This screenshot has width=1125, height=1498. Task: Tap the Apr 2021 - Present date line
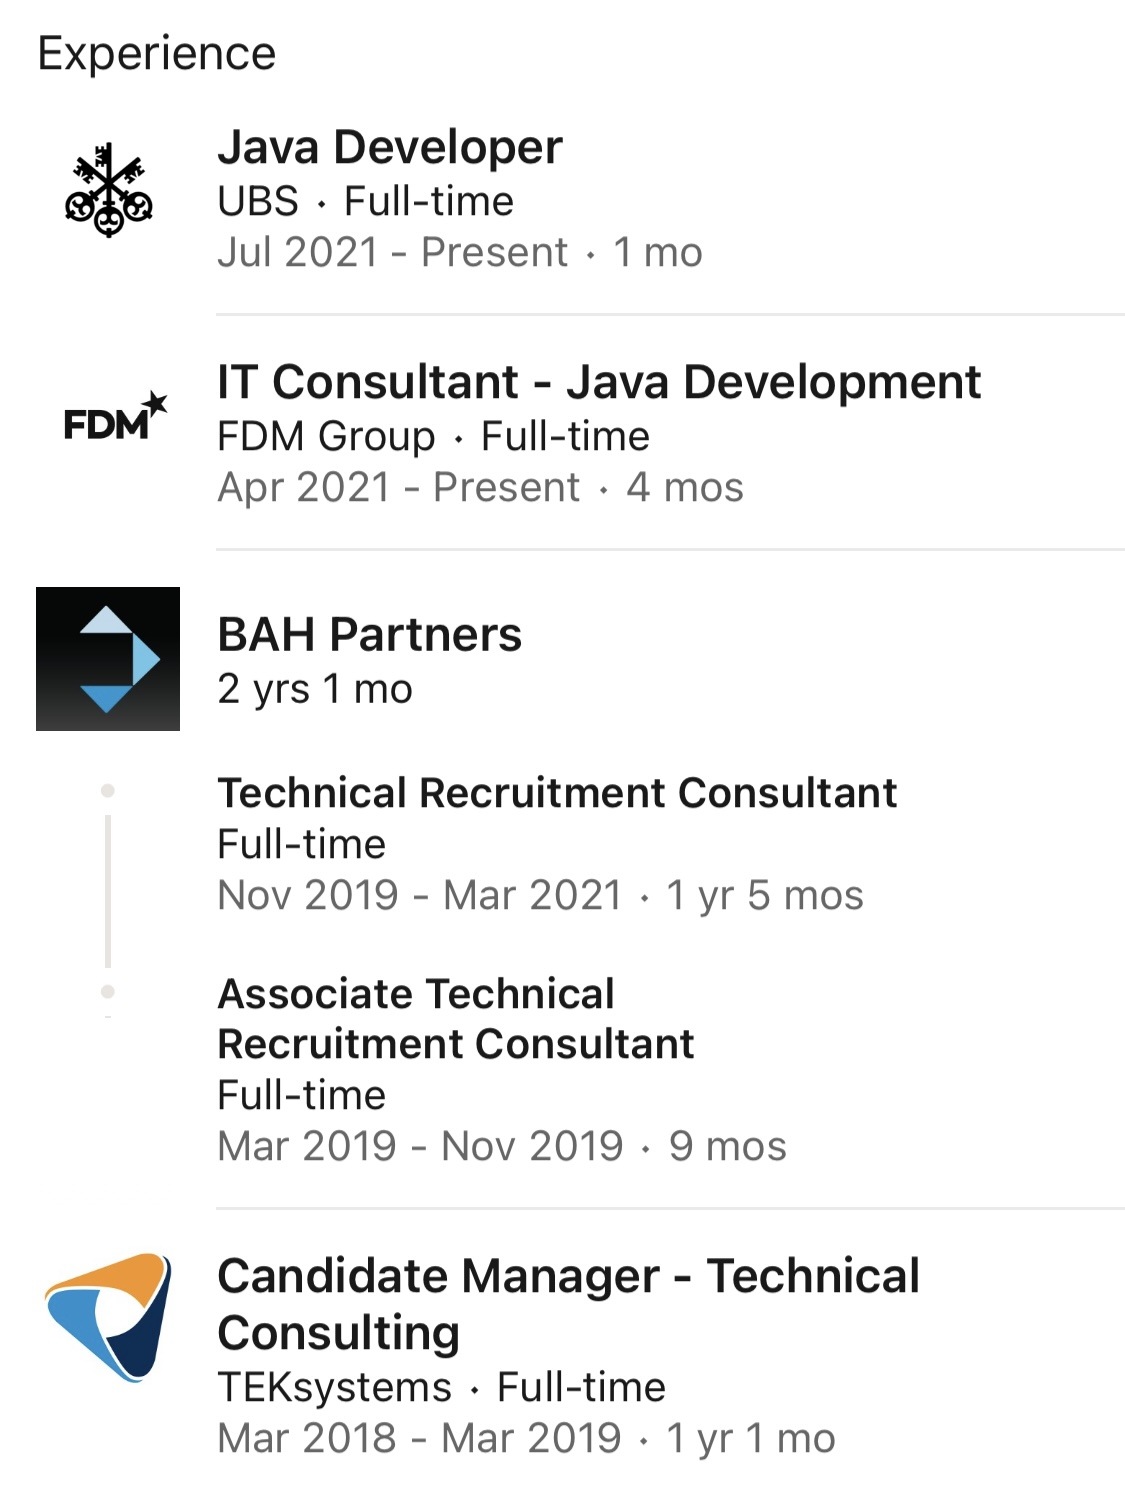[x=479, y=488]
